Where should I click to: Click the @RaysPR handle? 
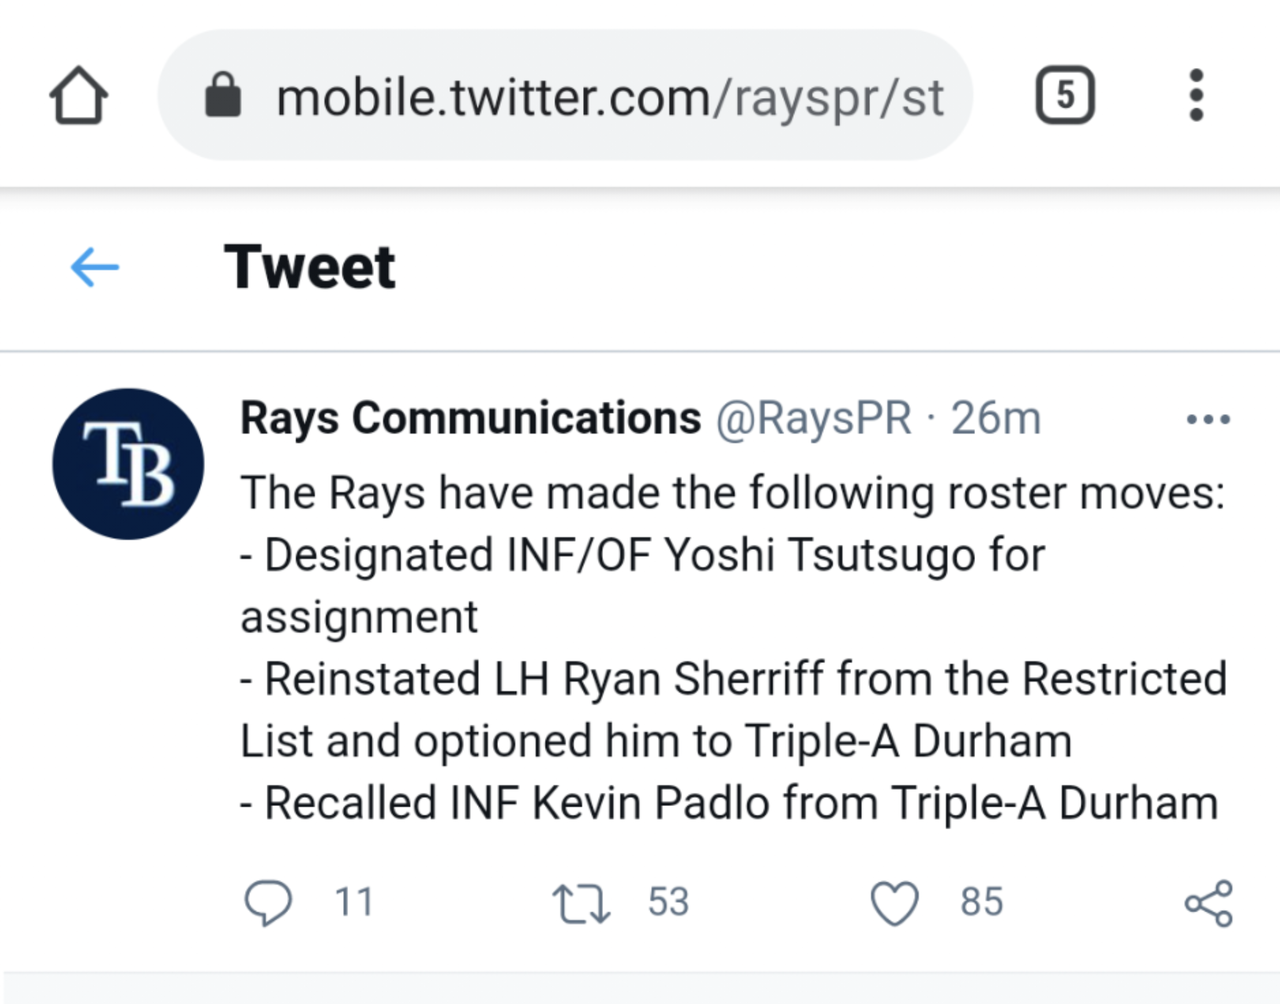[813, 418]
